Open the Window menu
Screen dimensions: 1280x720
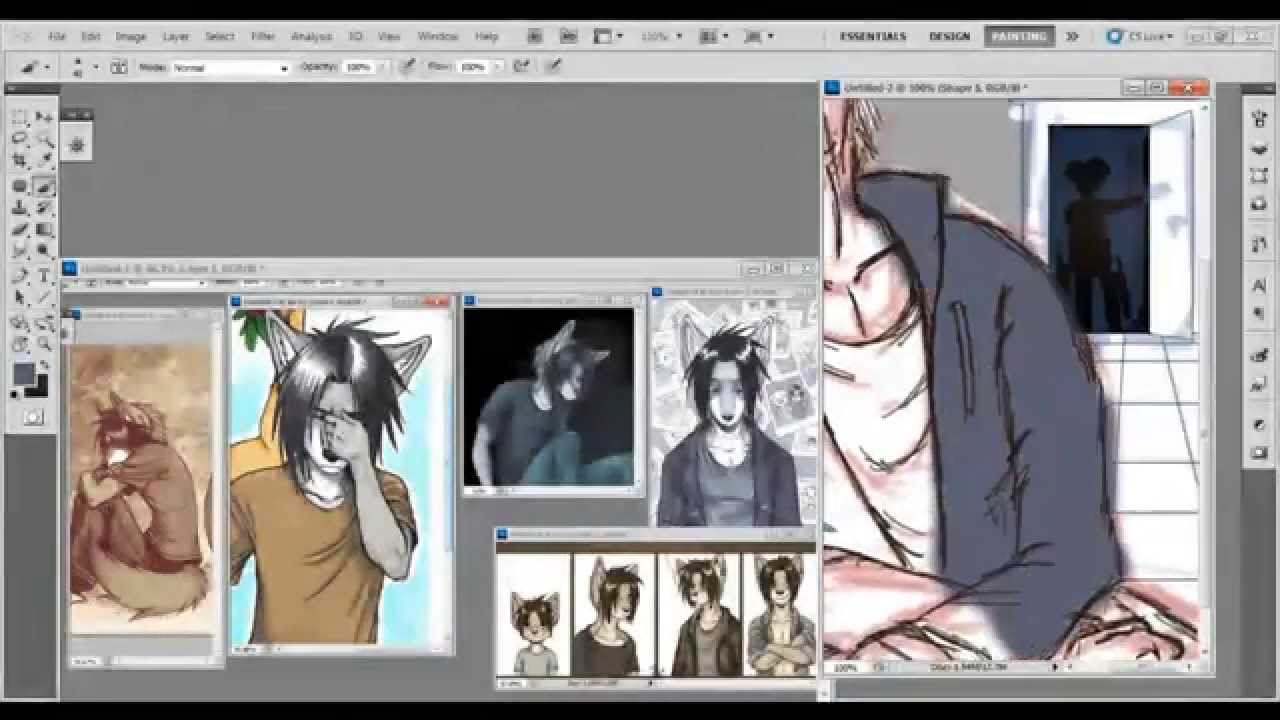click(x=438, y=36)
